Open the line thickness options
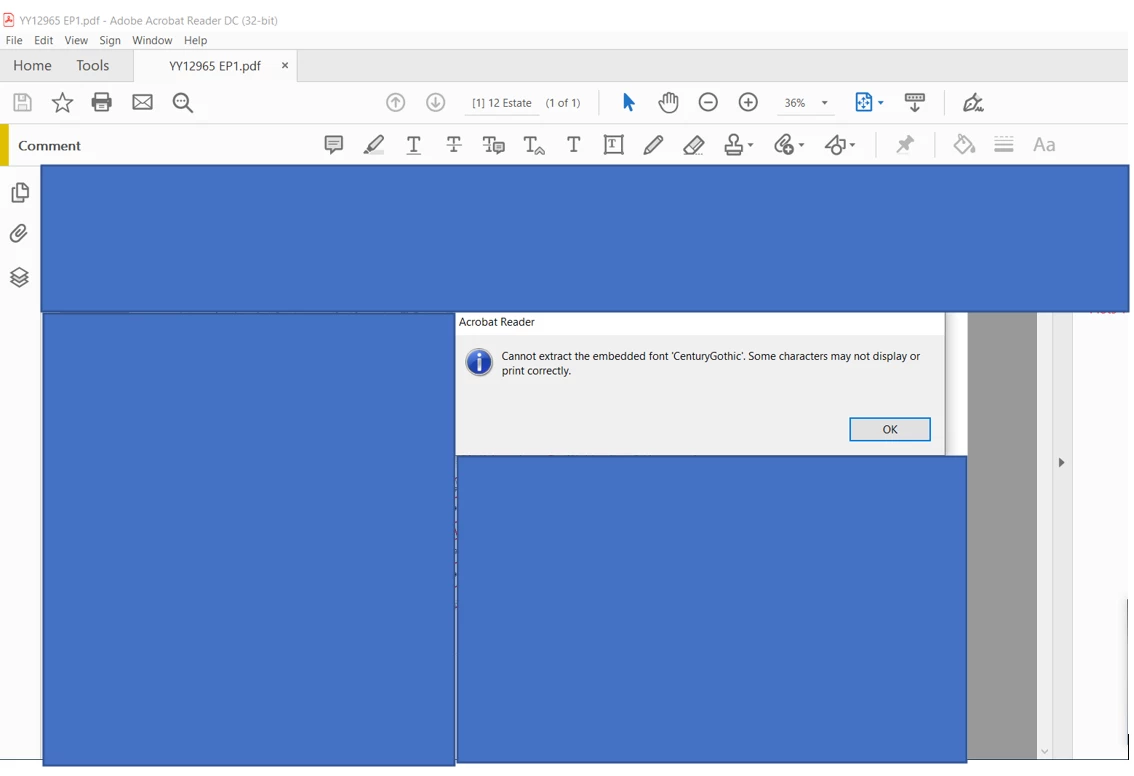Image resolution: width=1134 pixels, height=776 pixels. click(x=1004, y=145)
